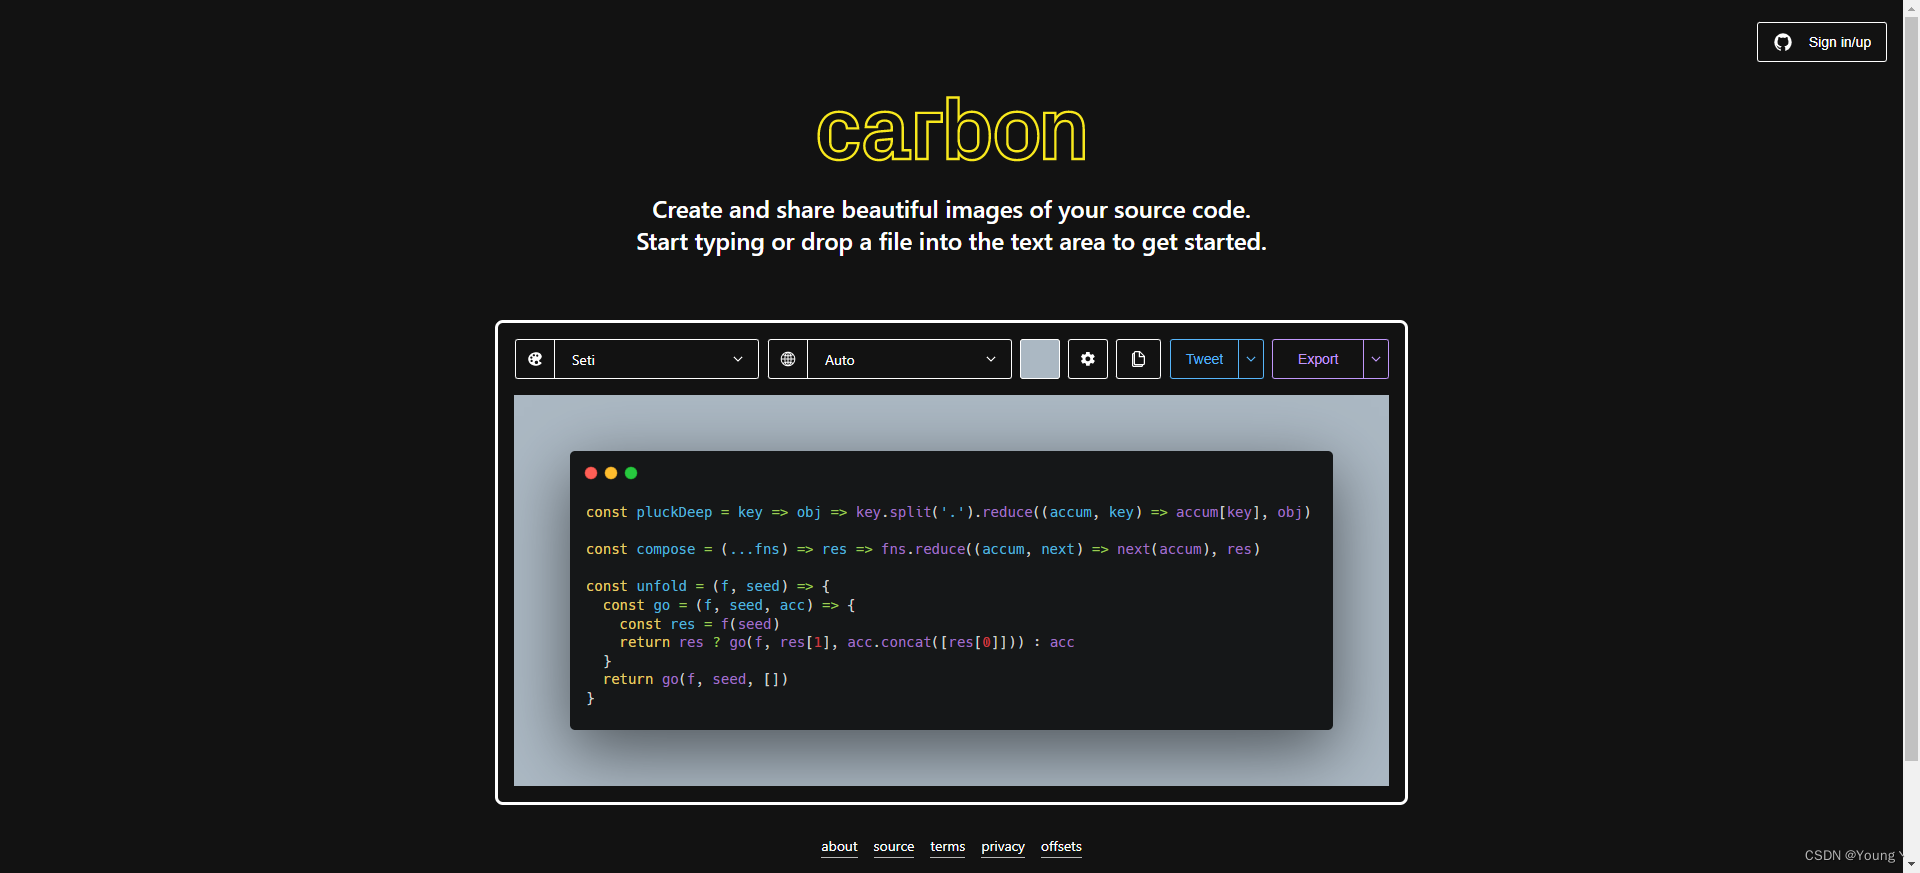Open the source link

(893, 847)
